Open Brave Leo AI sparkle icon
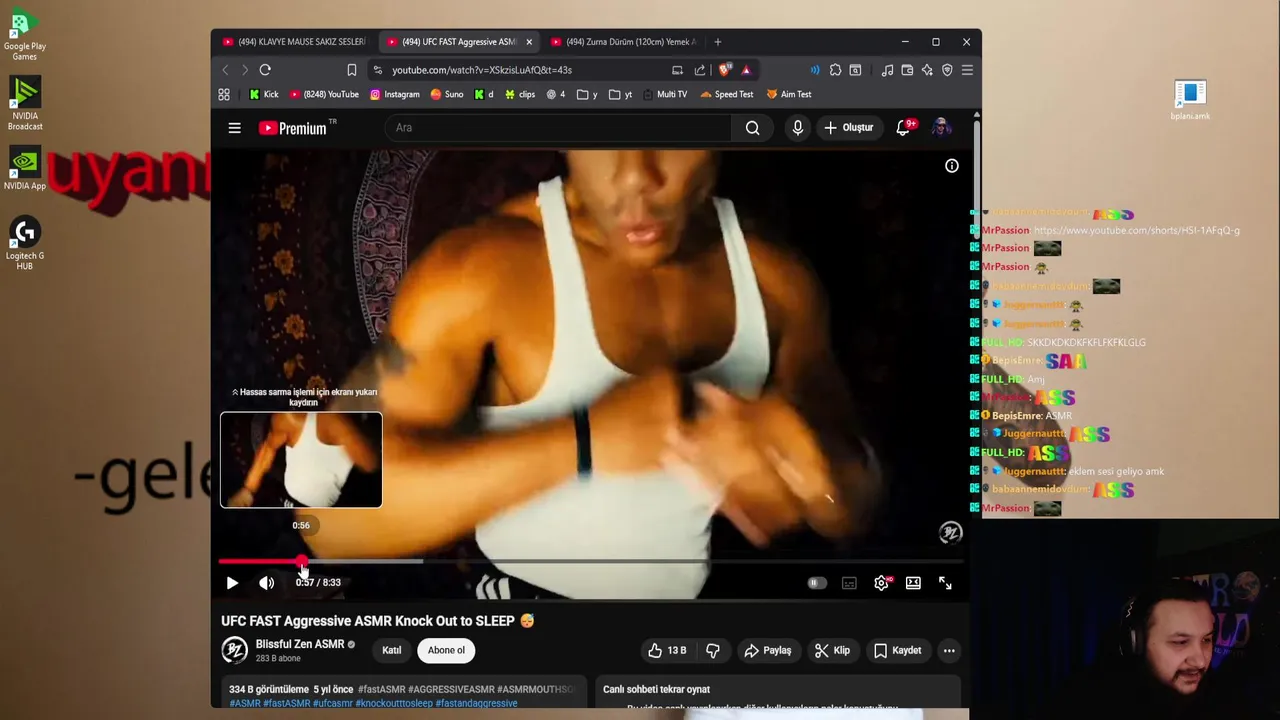This screenshot has height=720, width=1280. click(x=927, y=70)
